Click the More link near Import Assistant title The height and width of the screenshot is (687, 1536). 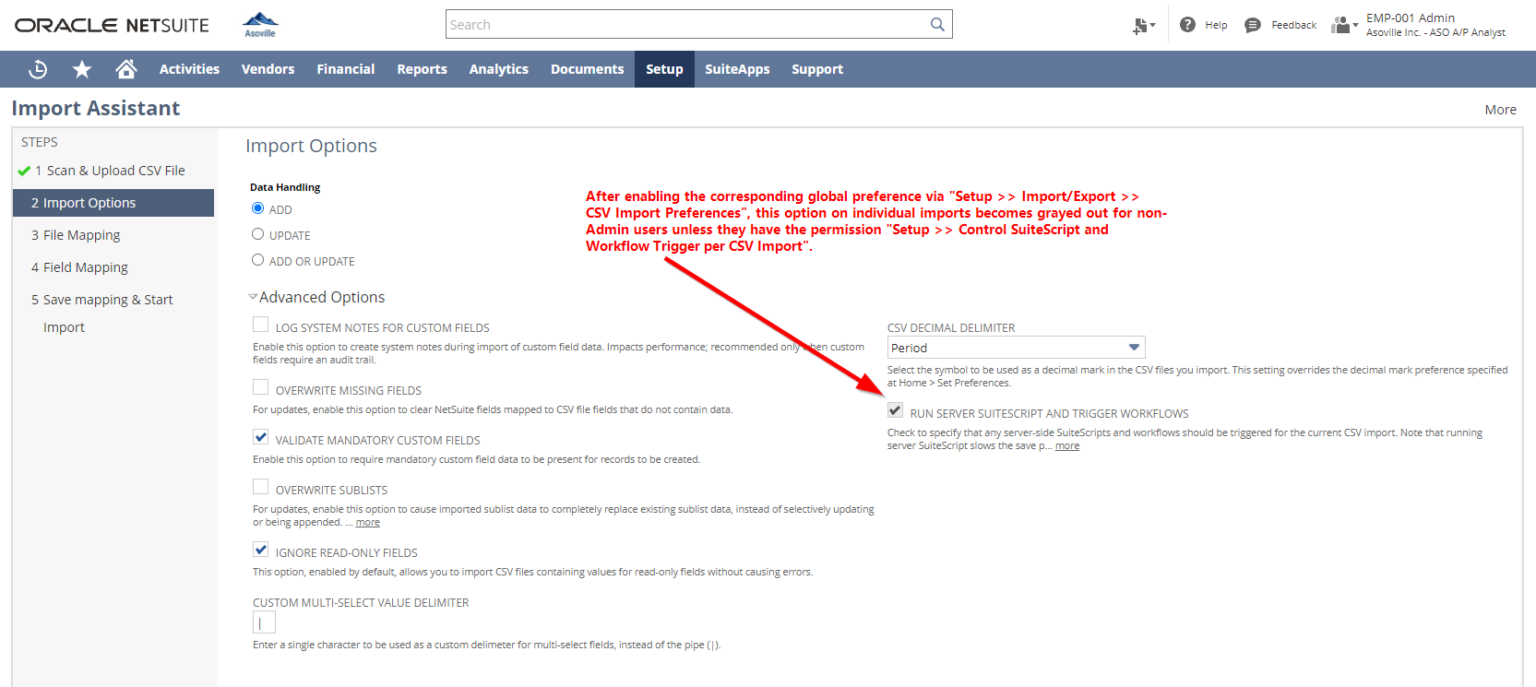[1500, 109]
